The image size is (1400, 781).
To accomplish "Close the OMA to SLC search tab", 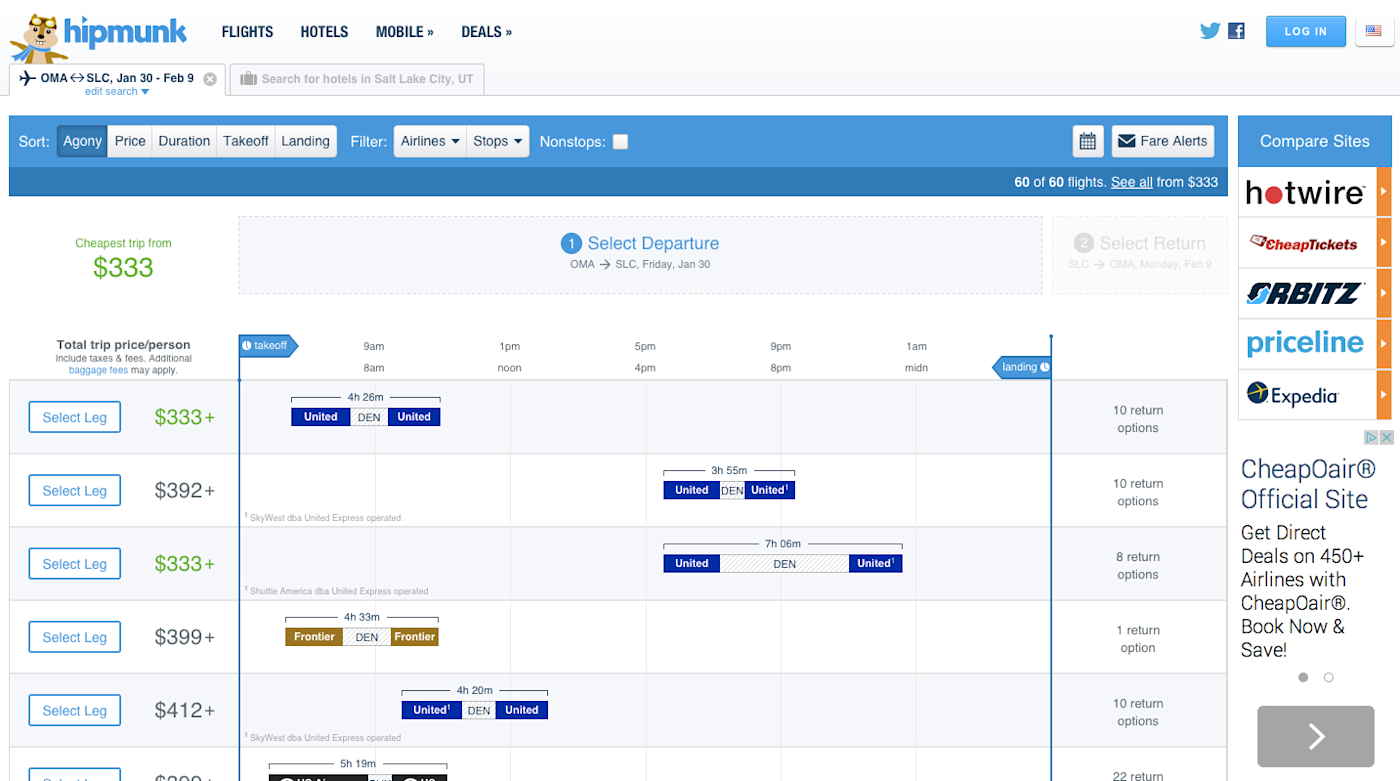I will (210, 79).
